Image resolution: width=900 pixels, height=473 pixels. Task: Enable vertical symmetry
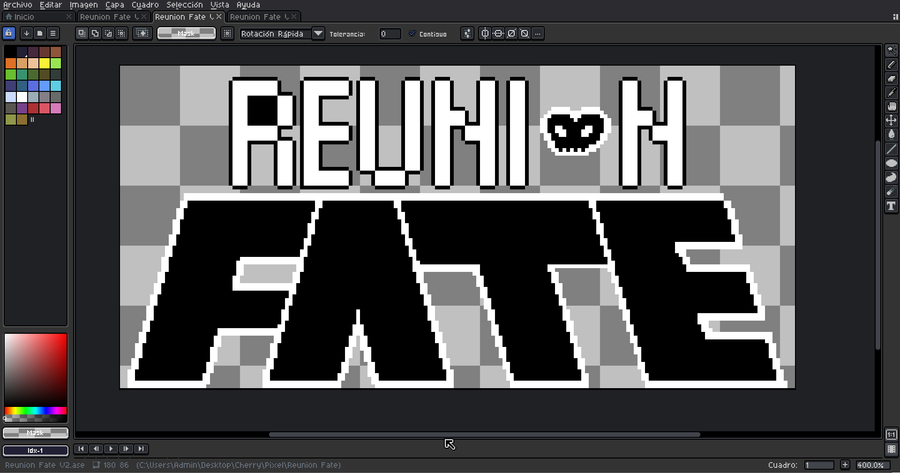click(x=498, y=33)
